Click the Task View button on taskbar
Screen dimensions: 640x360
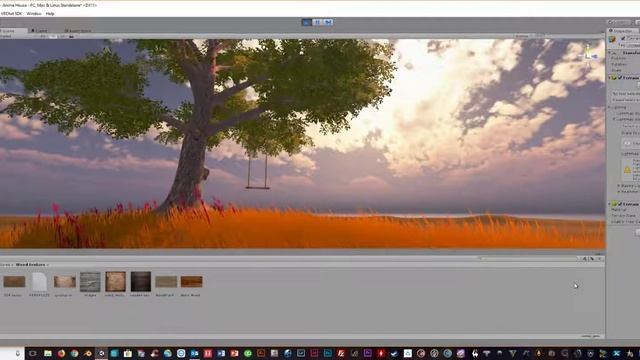33,353
